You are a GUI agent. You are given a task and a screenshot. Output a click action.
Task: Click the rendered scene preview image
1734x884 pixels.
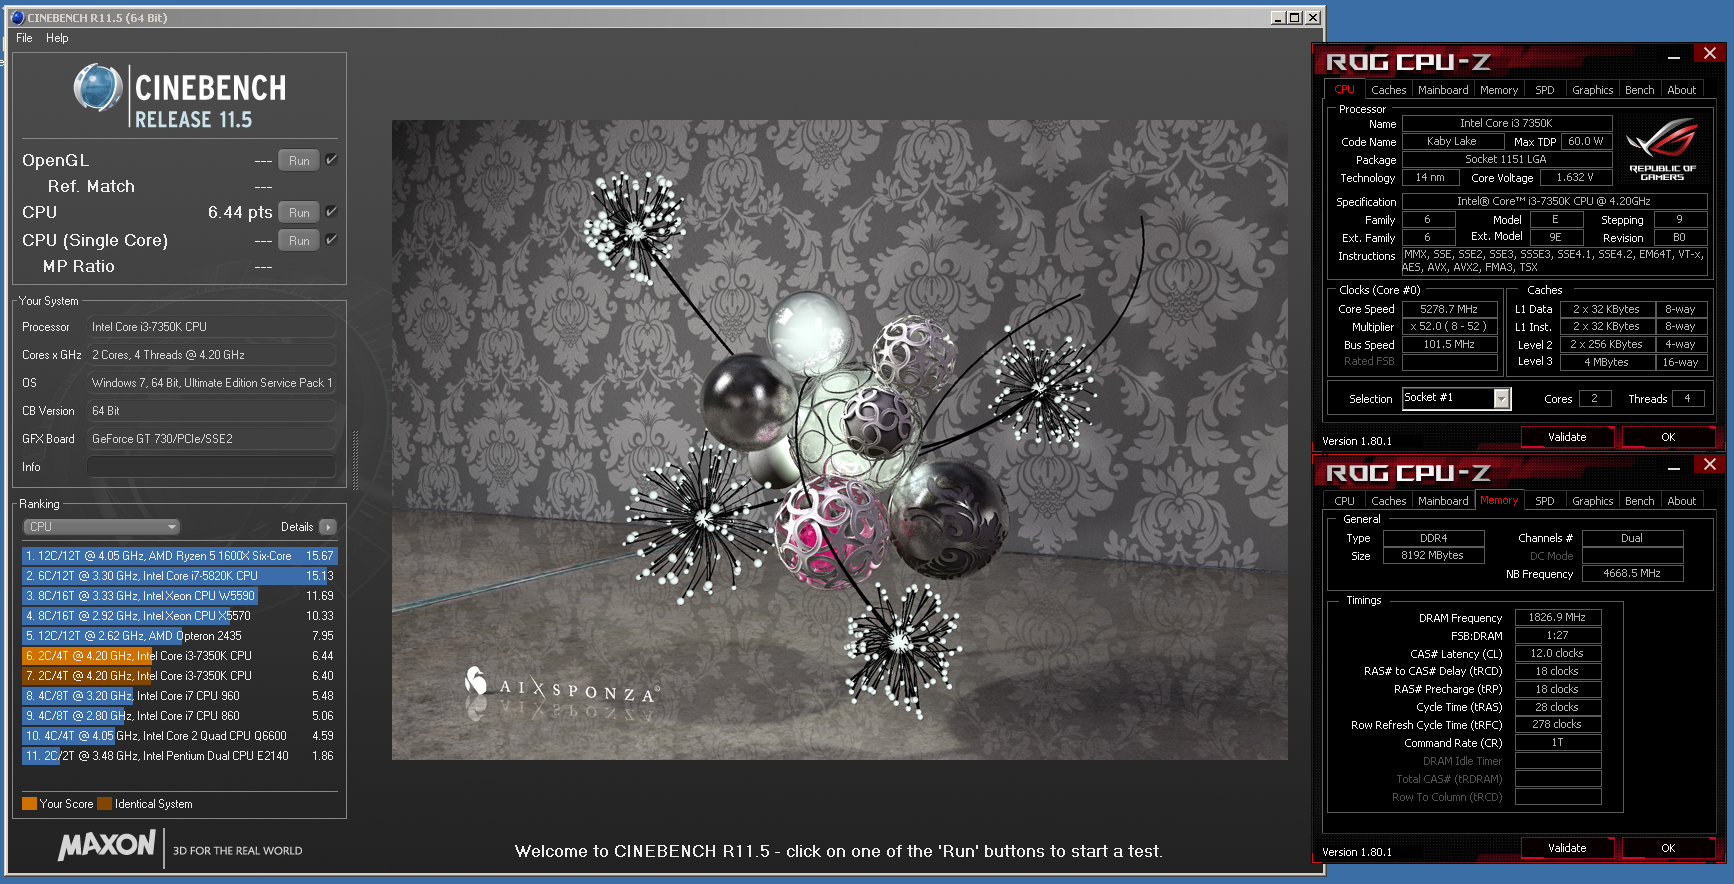[839, 440]
